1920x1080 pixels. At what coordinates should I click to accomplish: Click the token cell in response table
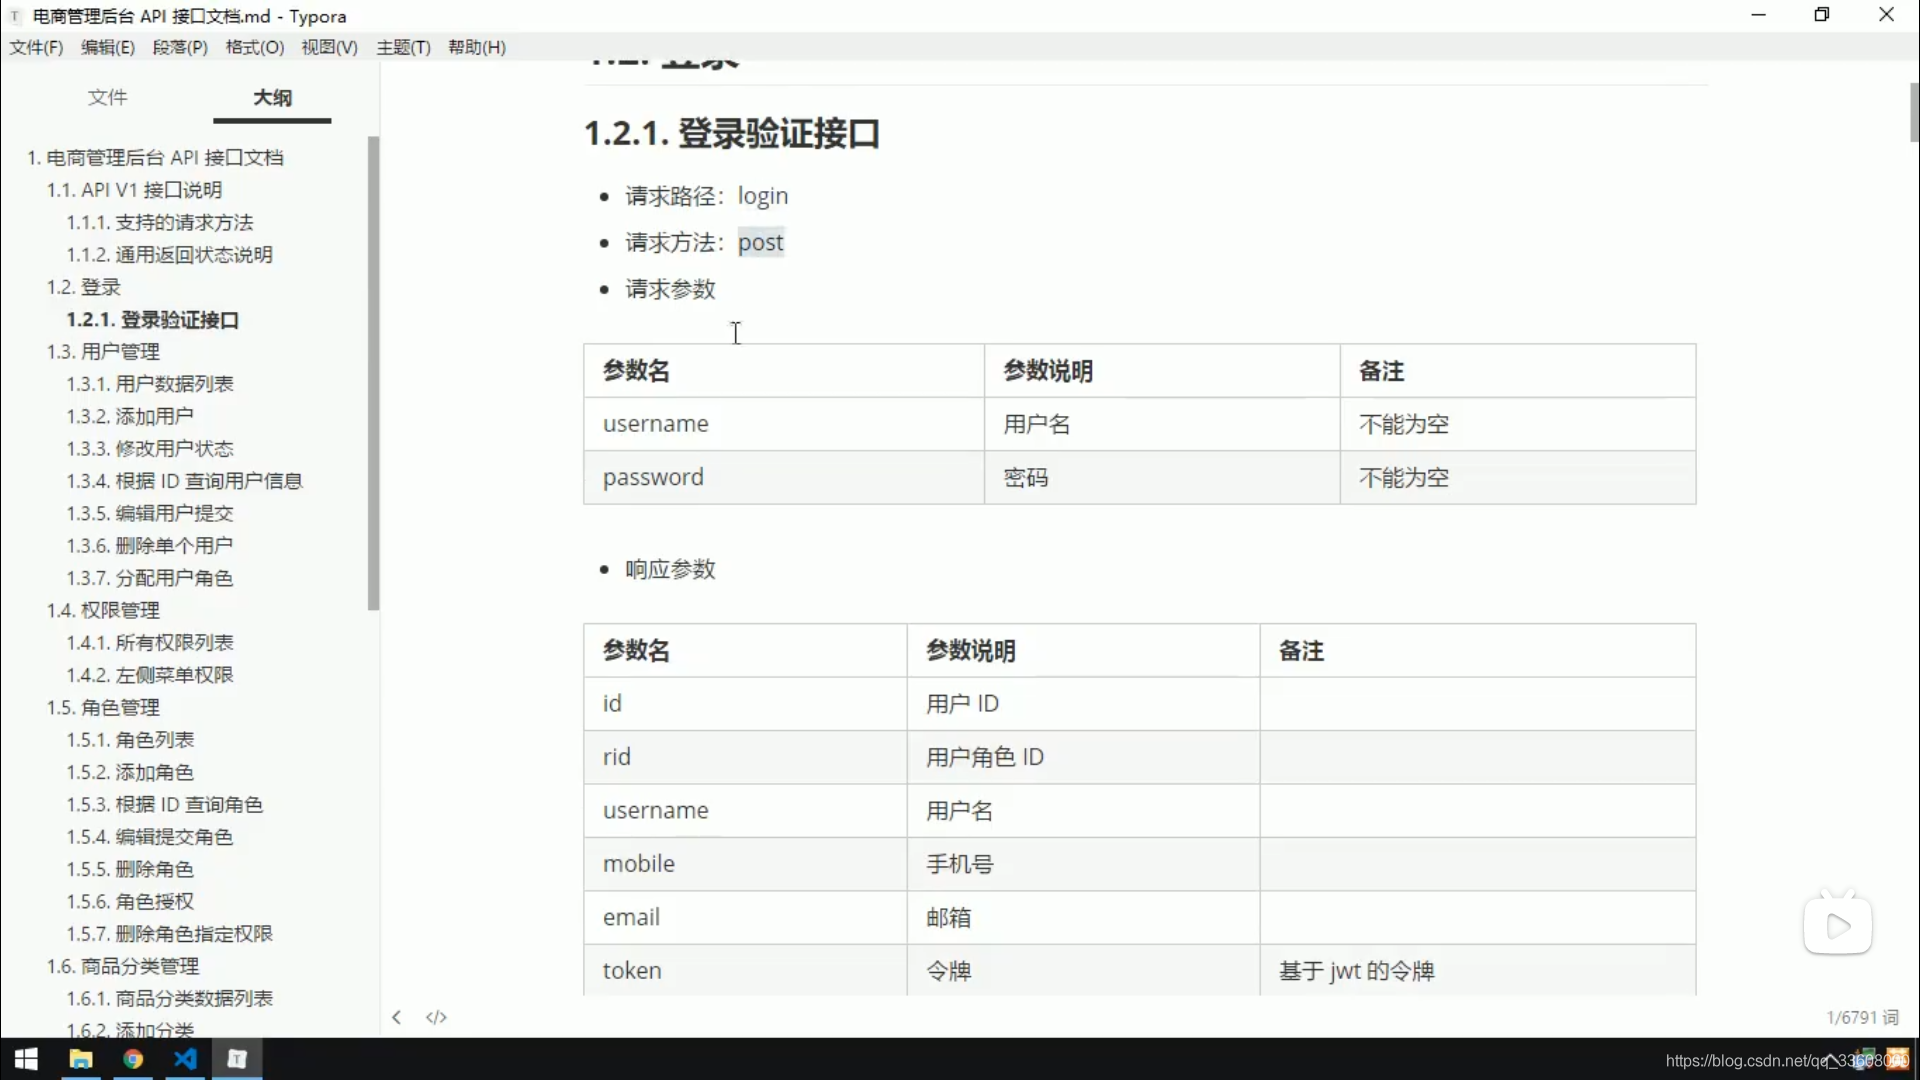pyautogui.click(x=746, y=970)
